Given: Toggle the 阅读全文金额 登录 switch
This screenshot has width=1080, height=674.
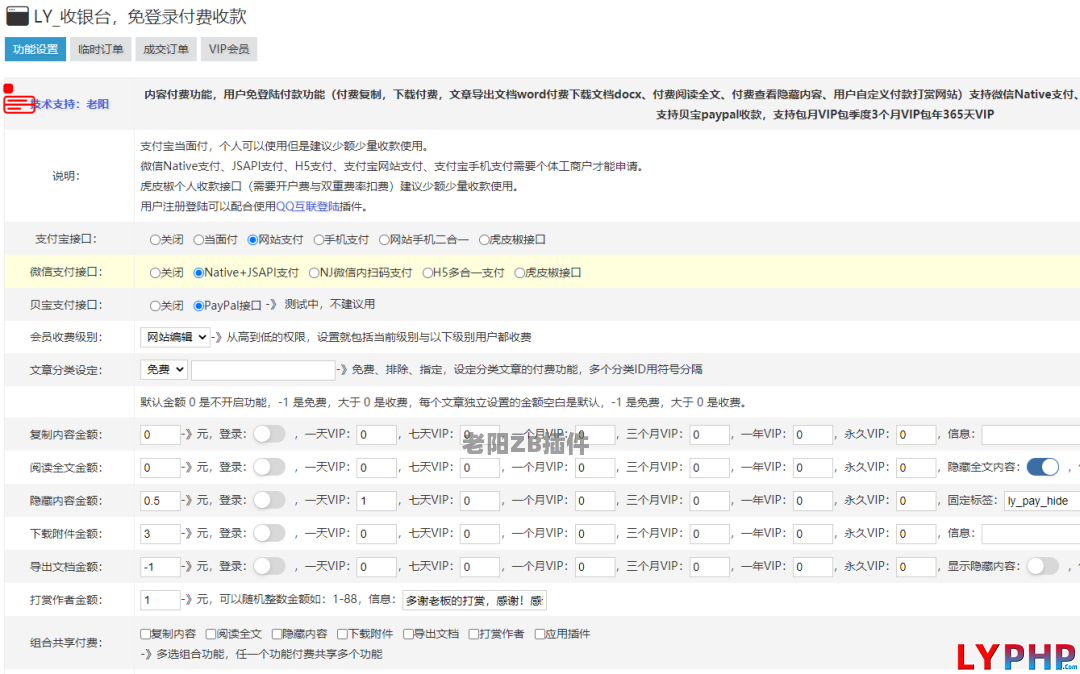Looking at the screenshot, I should (269, 467).
